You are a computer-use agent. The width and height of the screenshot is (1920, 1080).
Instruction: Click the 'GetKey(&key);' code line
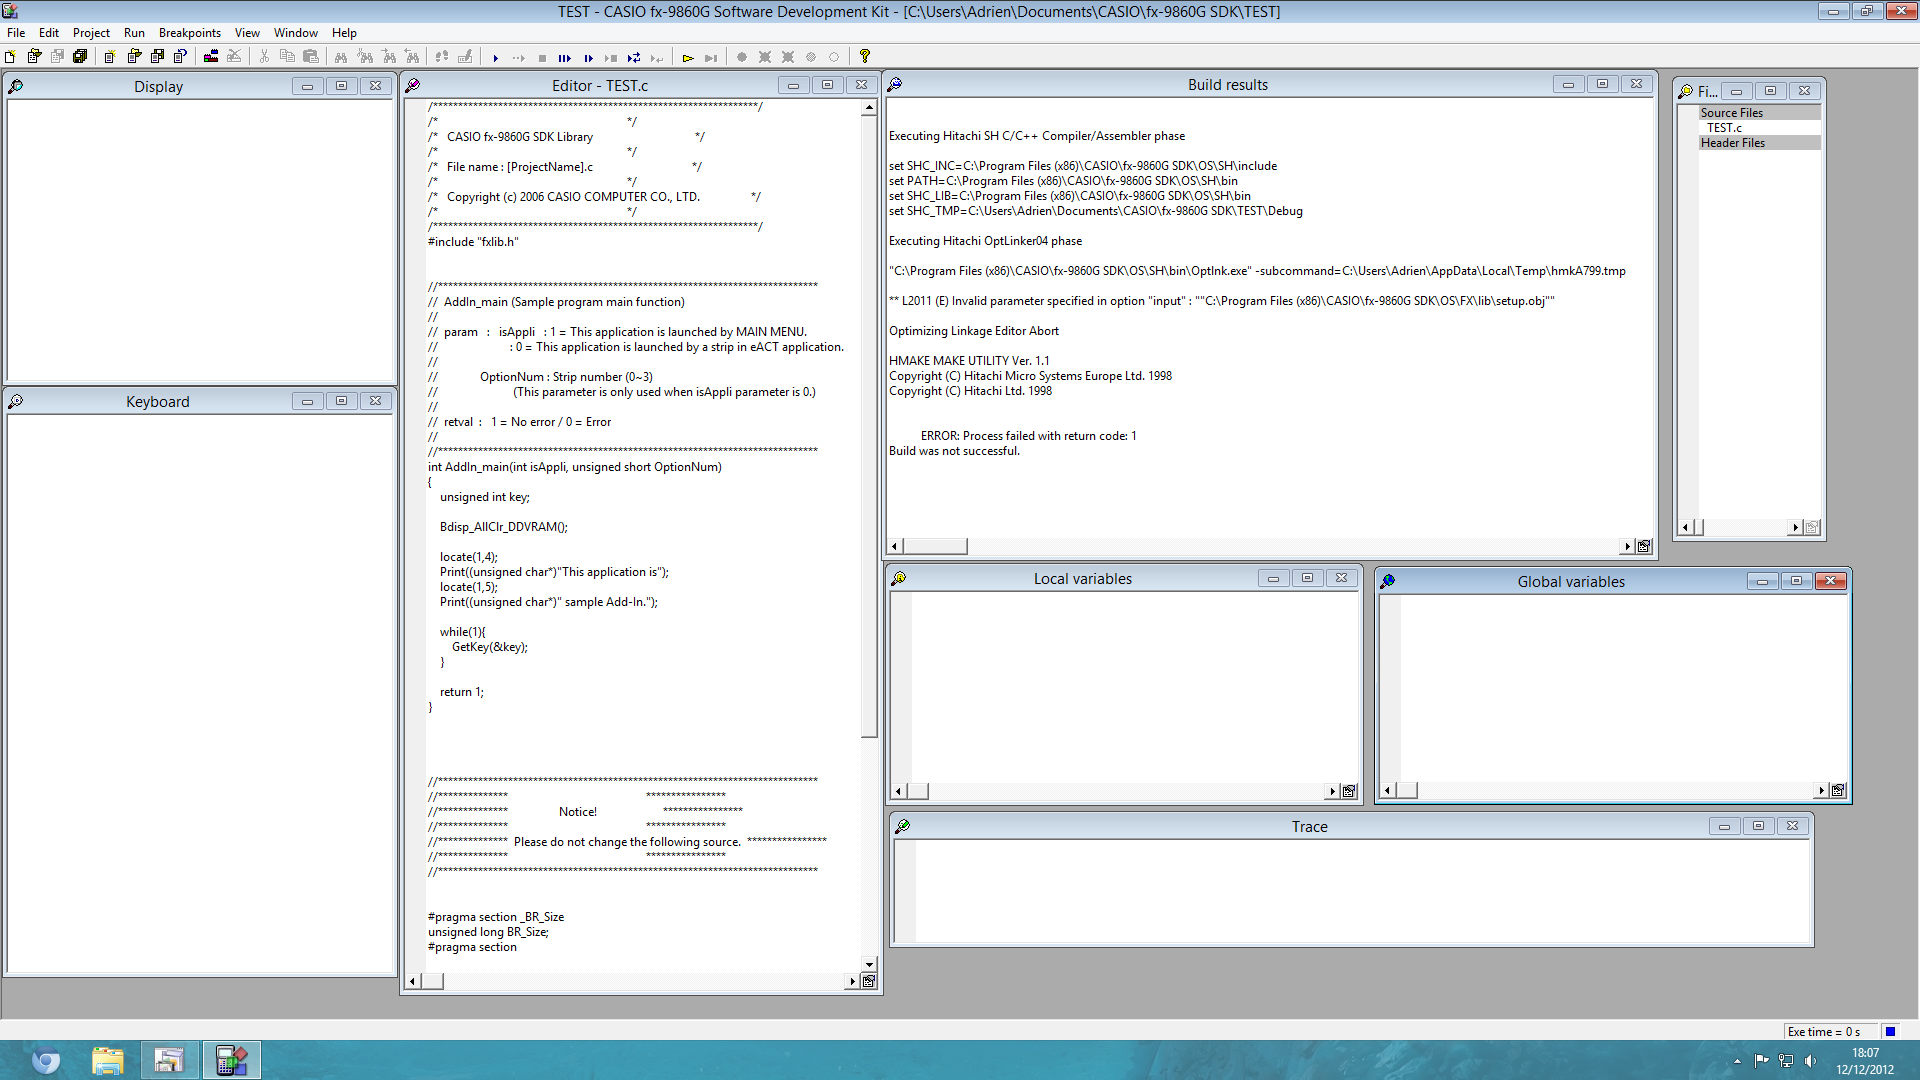click(x=489, y=647)
